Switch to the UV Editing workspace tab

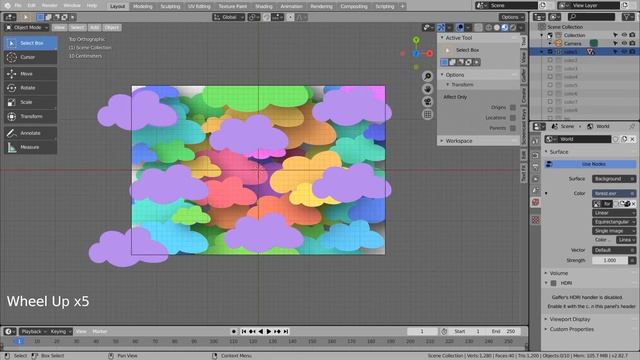click(x=199, y=6)
